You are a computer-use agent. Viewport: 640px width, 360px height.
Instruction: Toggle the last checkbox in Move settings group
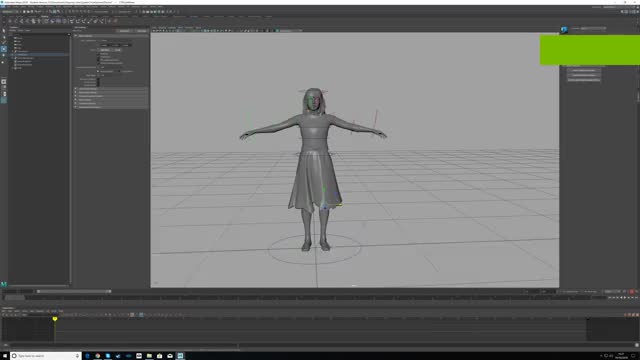[98, 63]
